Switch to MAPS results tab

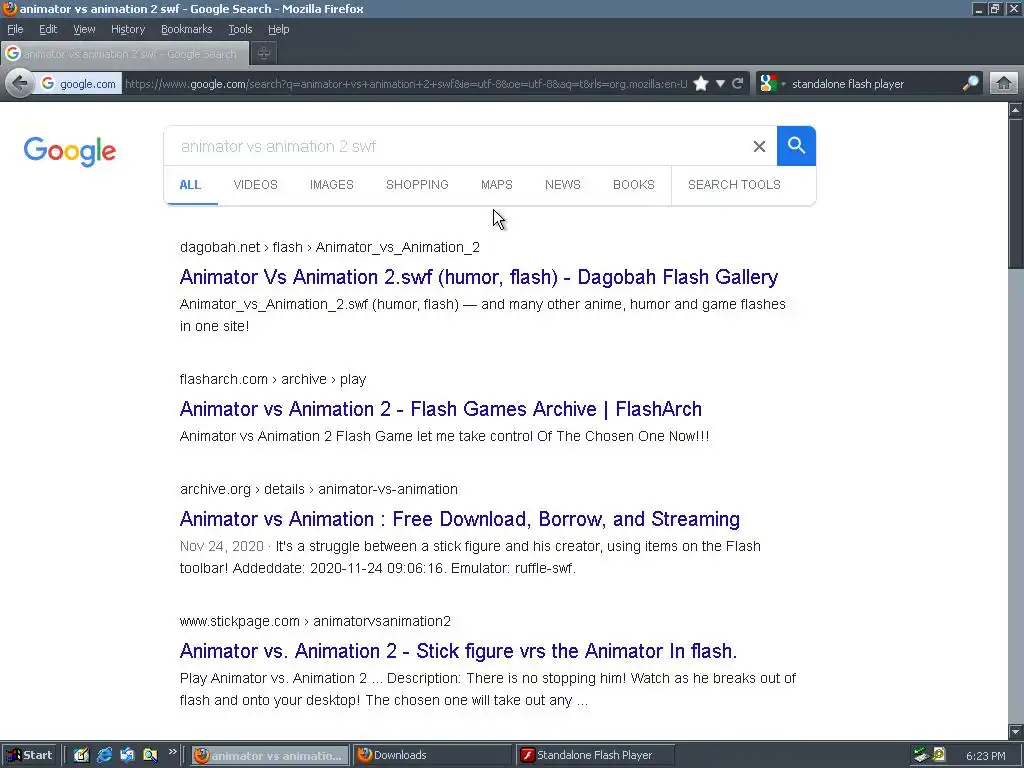click(x=496, y=185)
